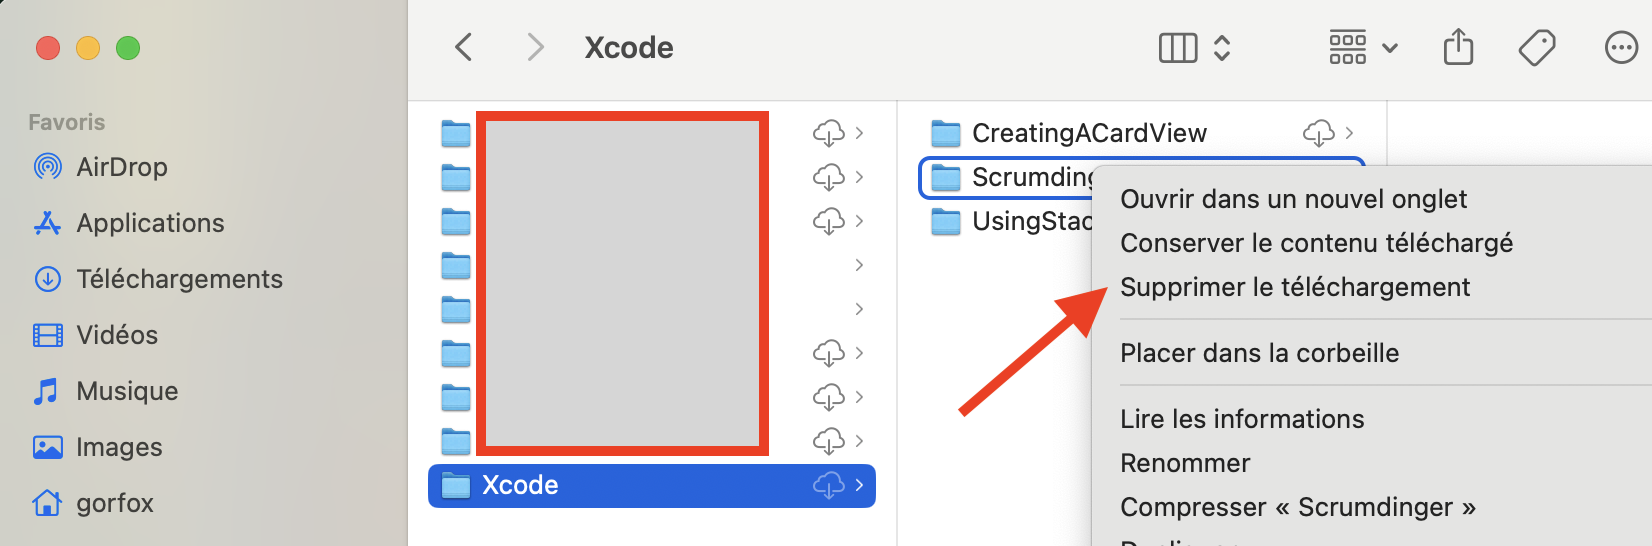The width and height of the screenshot is (1652, 546).
Task: Click the Finder back navigation arrow
Action: click(463, 47)
